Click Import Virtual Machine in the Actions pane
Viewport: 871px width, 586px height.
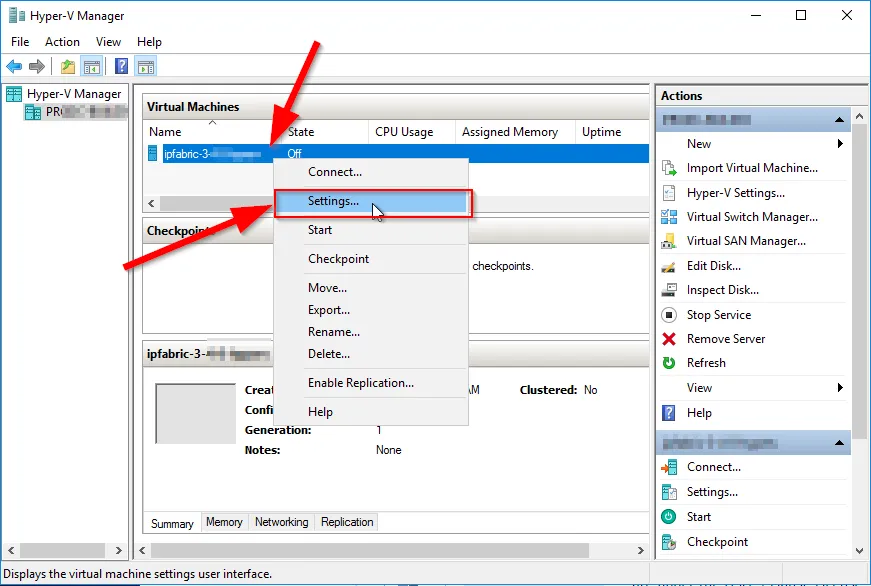751,168
